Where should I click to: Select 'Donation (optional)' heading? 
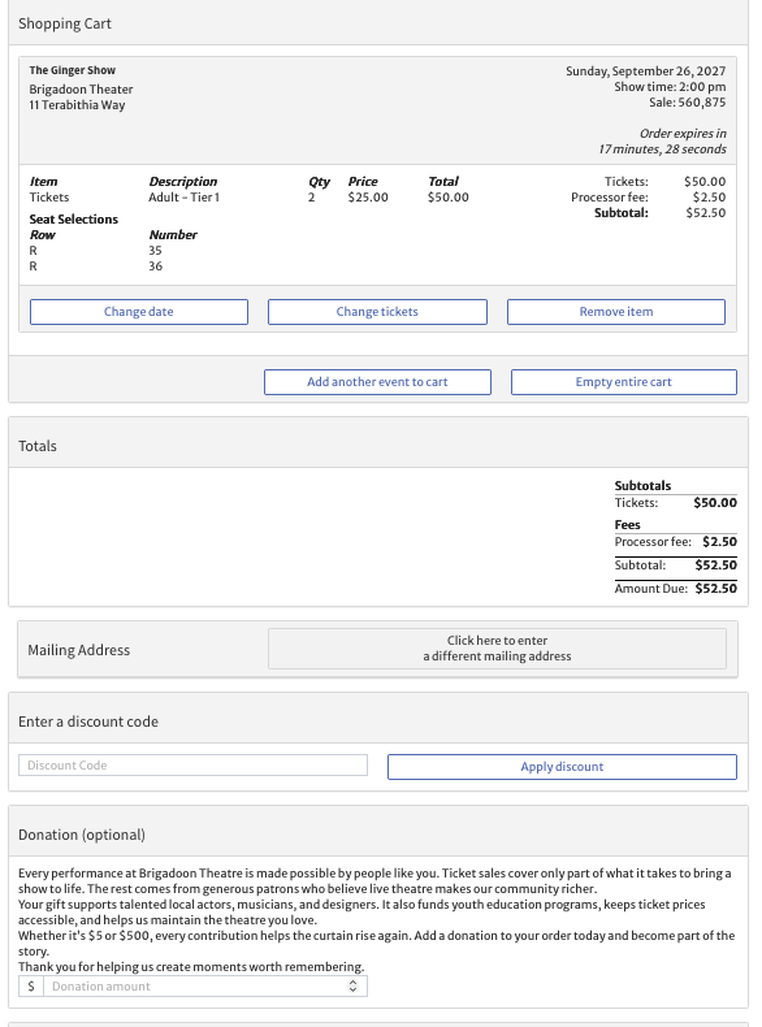tap(82, 834)
